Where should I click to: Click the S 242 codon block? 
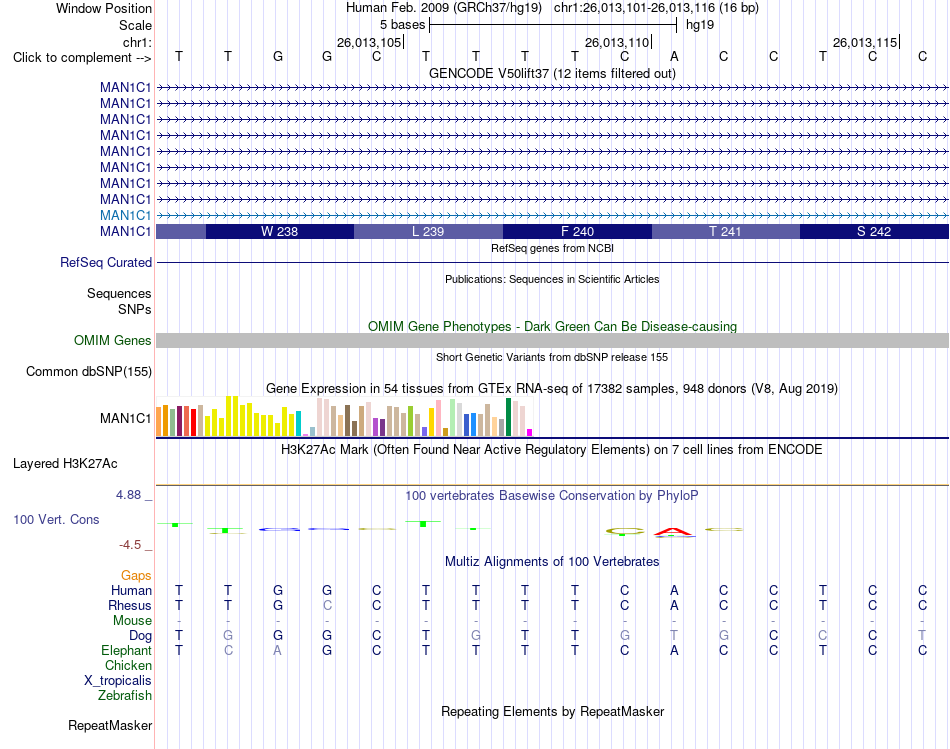(874, 231)
